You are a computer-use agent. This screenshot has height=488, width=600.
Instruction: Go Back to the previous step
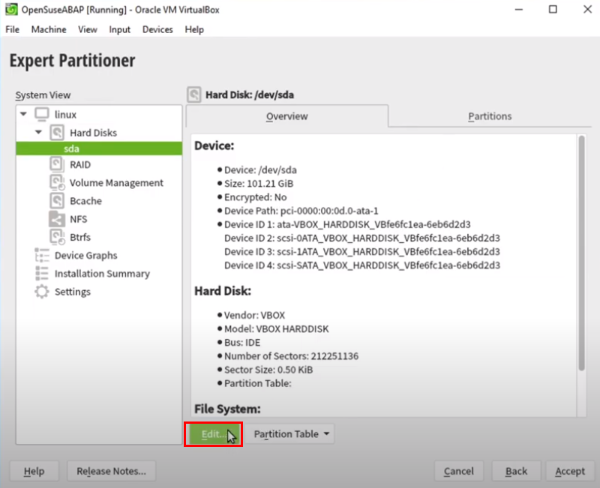(516, 471)
